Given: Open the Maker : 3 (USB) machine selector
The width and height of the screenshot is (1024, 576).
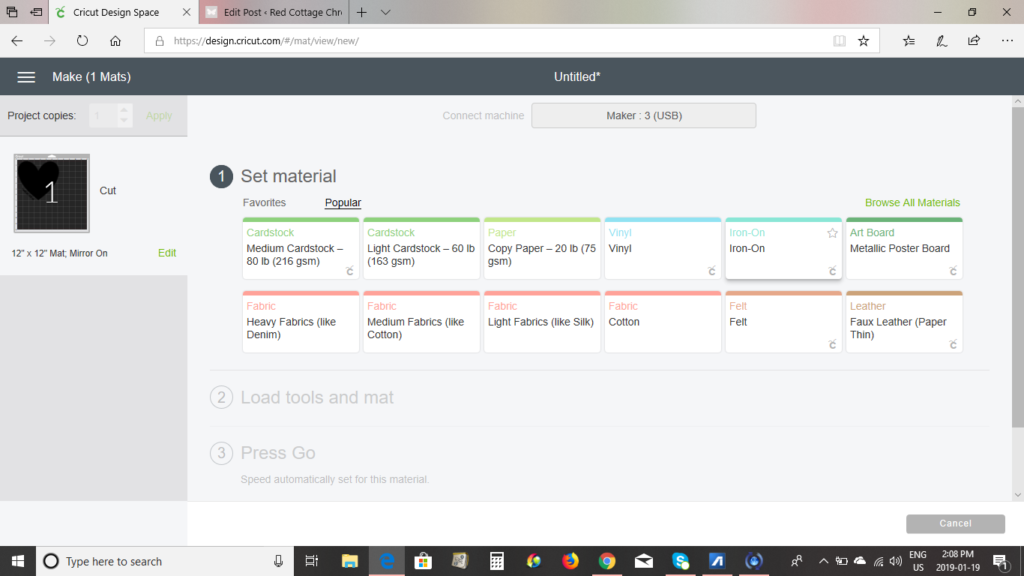Looking at the screenshot, I should (643, 116).
